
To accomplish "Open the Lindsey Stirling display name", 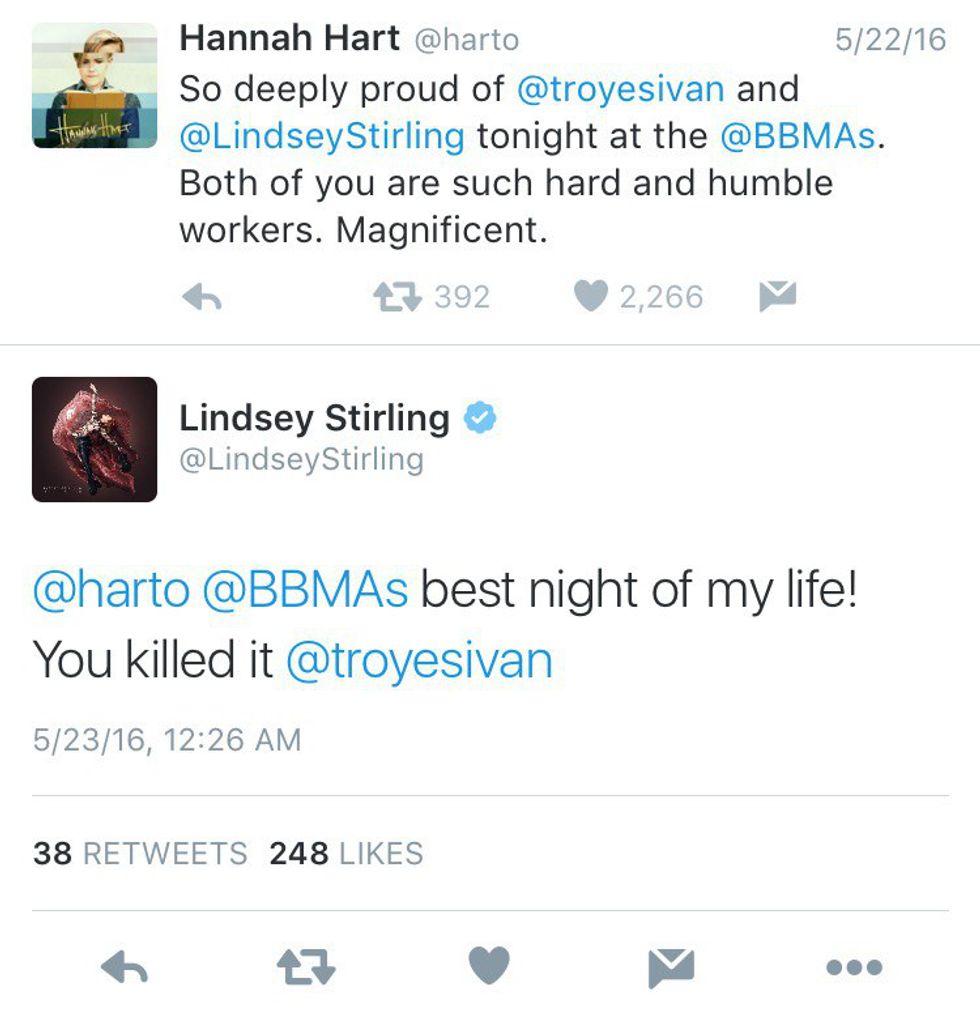I will point(314,418).
